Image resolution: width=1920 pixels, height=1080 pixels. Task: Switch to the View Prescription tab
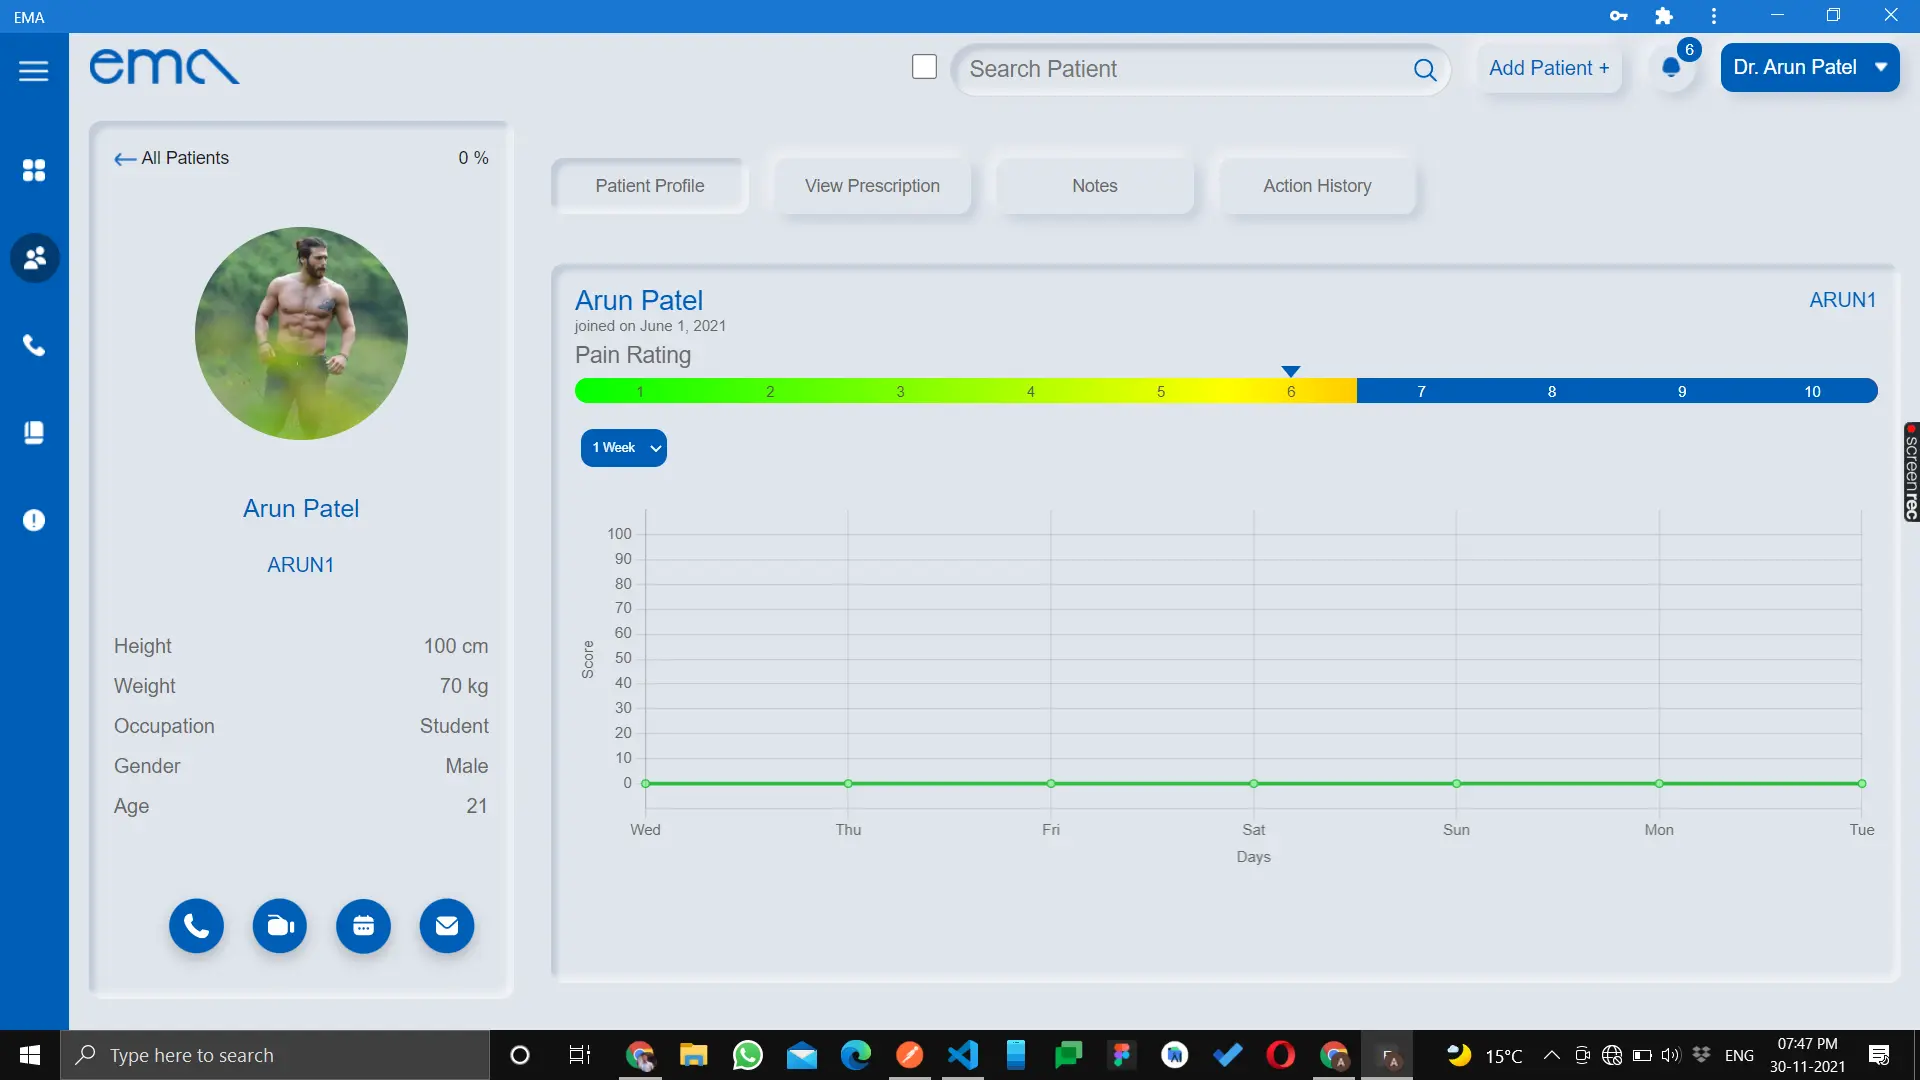point(872,186)
